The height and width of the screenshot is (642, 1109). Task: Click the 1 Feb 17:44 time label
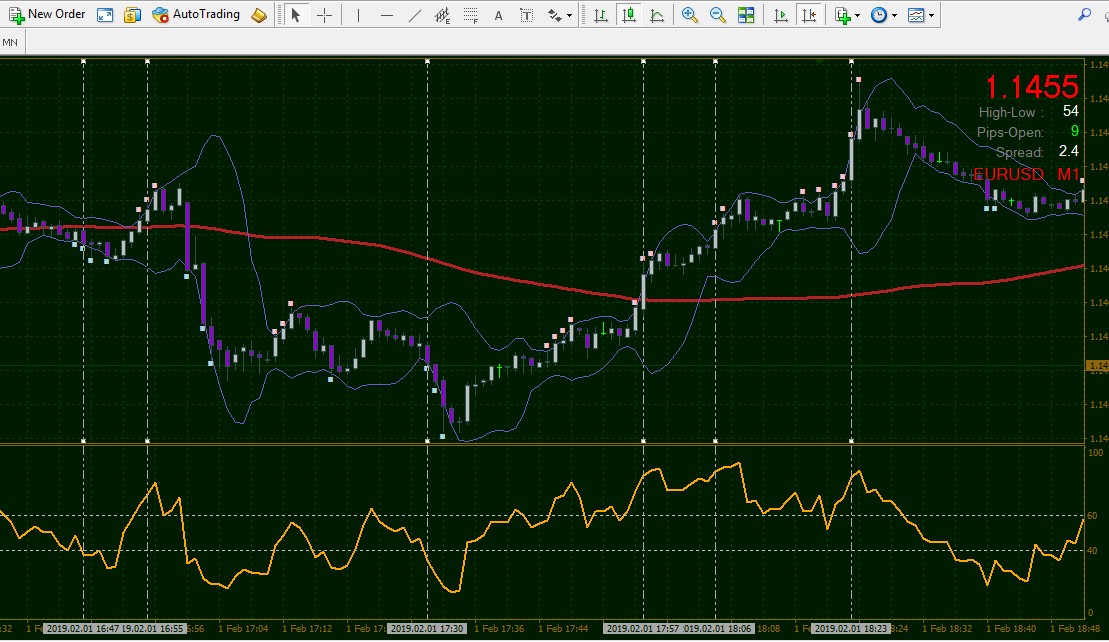tap(563, 628)
